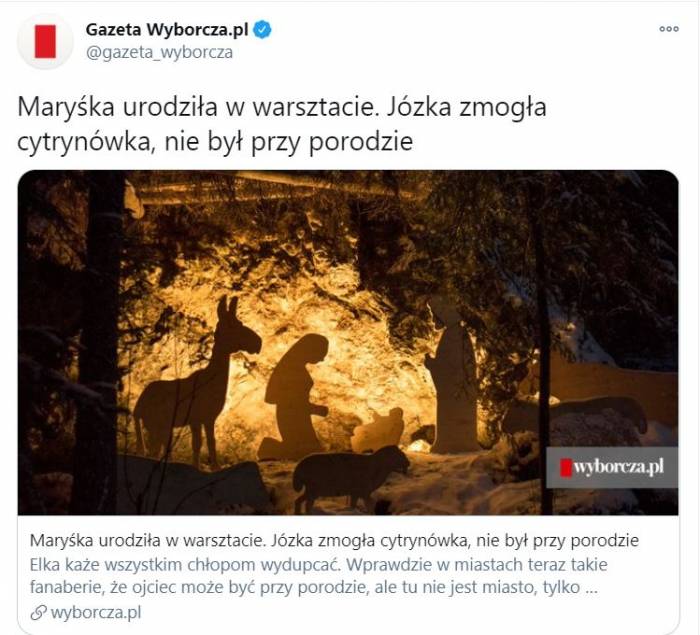Viewport: 700px width, 635px height.
Task: Click the kneeling figure silhouette in the photo
Action: [294, 397]
